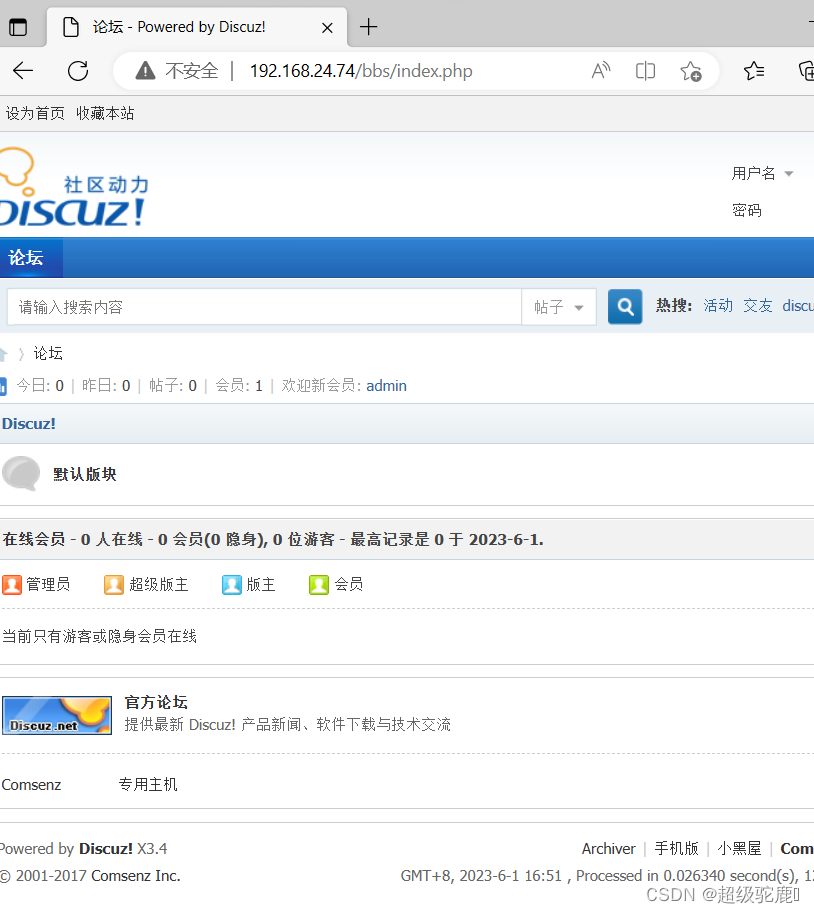Click 当前只有游客或隐身会员在线 text

[x=100, y=636]
